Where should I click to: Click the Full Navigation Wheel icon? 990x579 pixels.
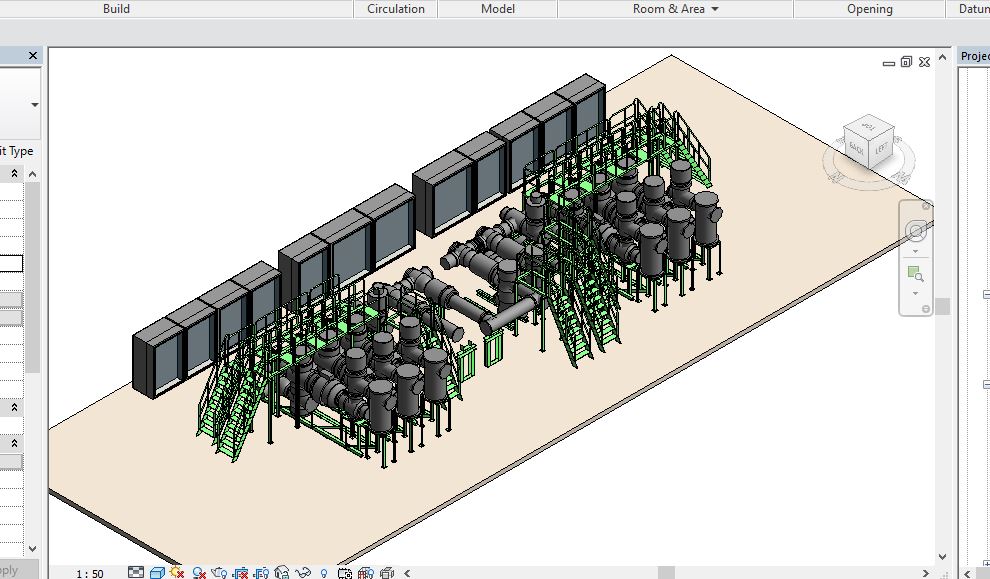[x=915, y=232]
